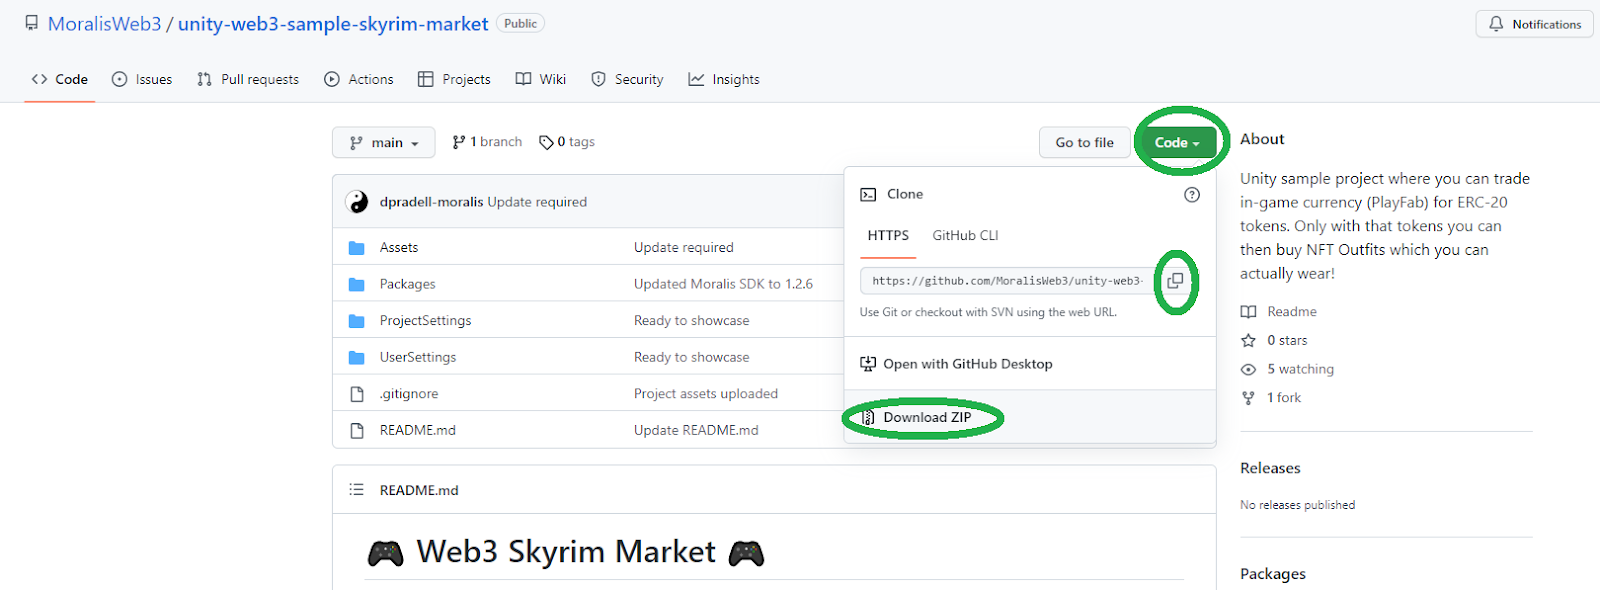The image size is (1600, 590).
Task: Click the eye icon next to 5 watching
Action: coord(1248,369)
